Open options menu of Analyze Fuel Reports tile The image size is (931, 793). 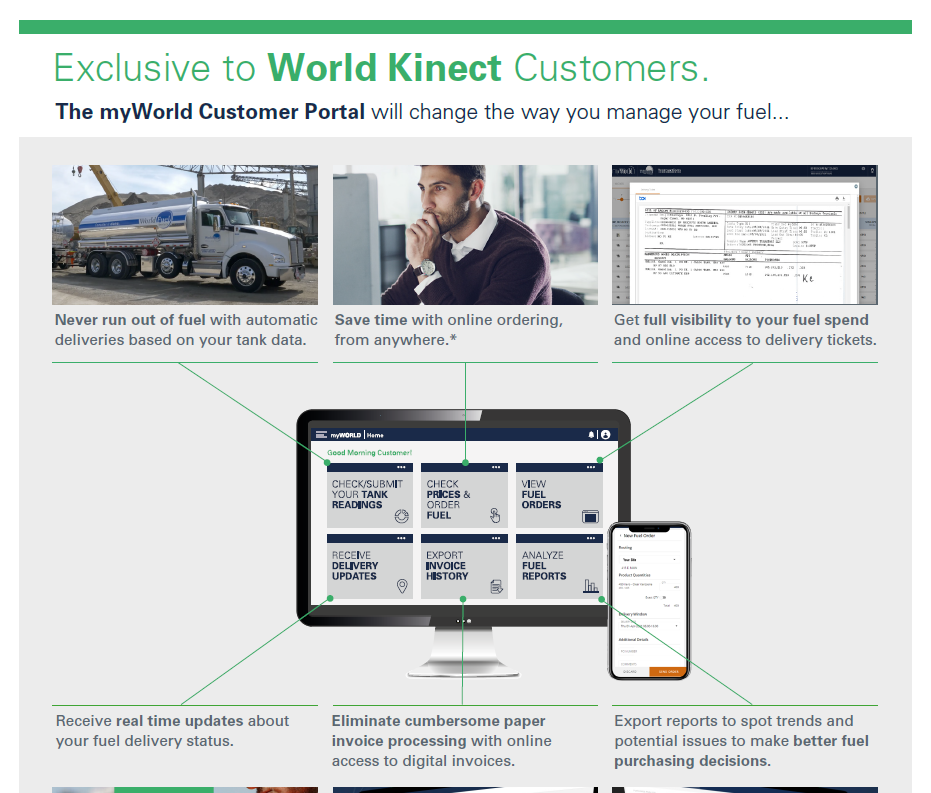point(591,538)
